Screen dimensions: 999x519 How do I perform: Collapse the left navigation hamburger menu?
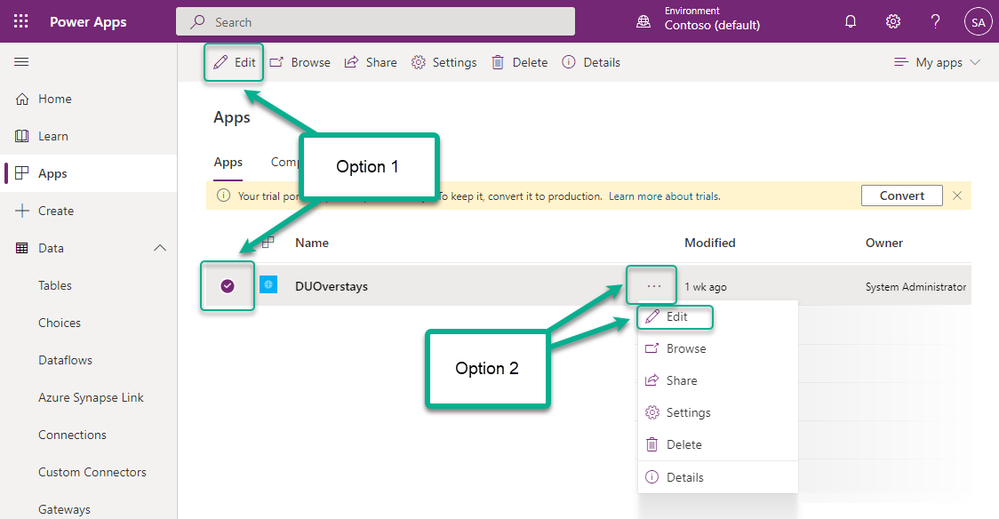(22, 62)
